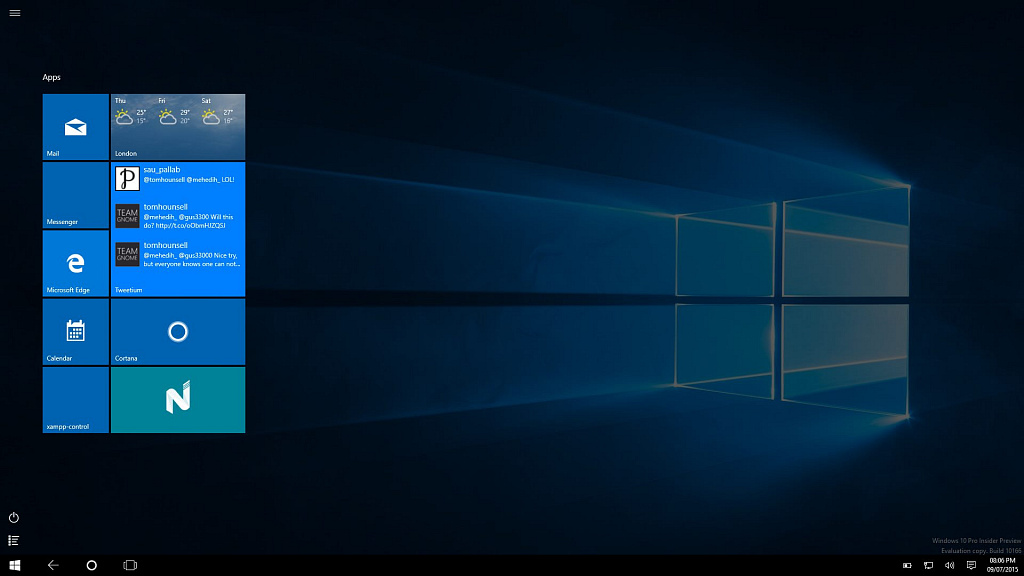
Task: Open the Cortana tile
Action: pos(178,332)
